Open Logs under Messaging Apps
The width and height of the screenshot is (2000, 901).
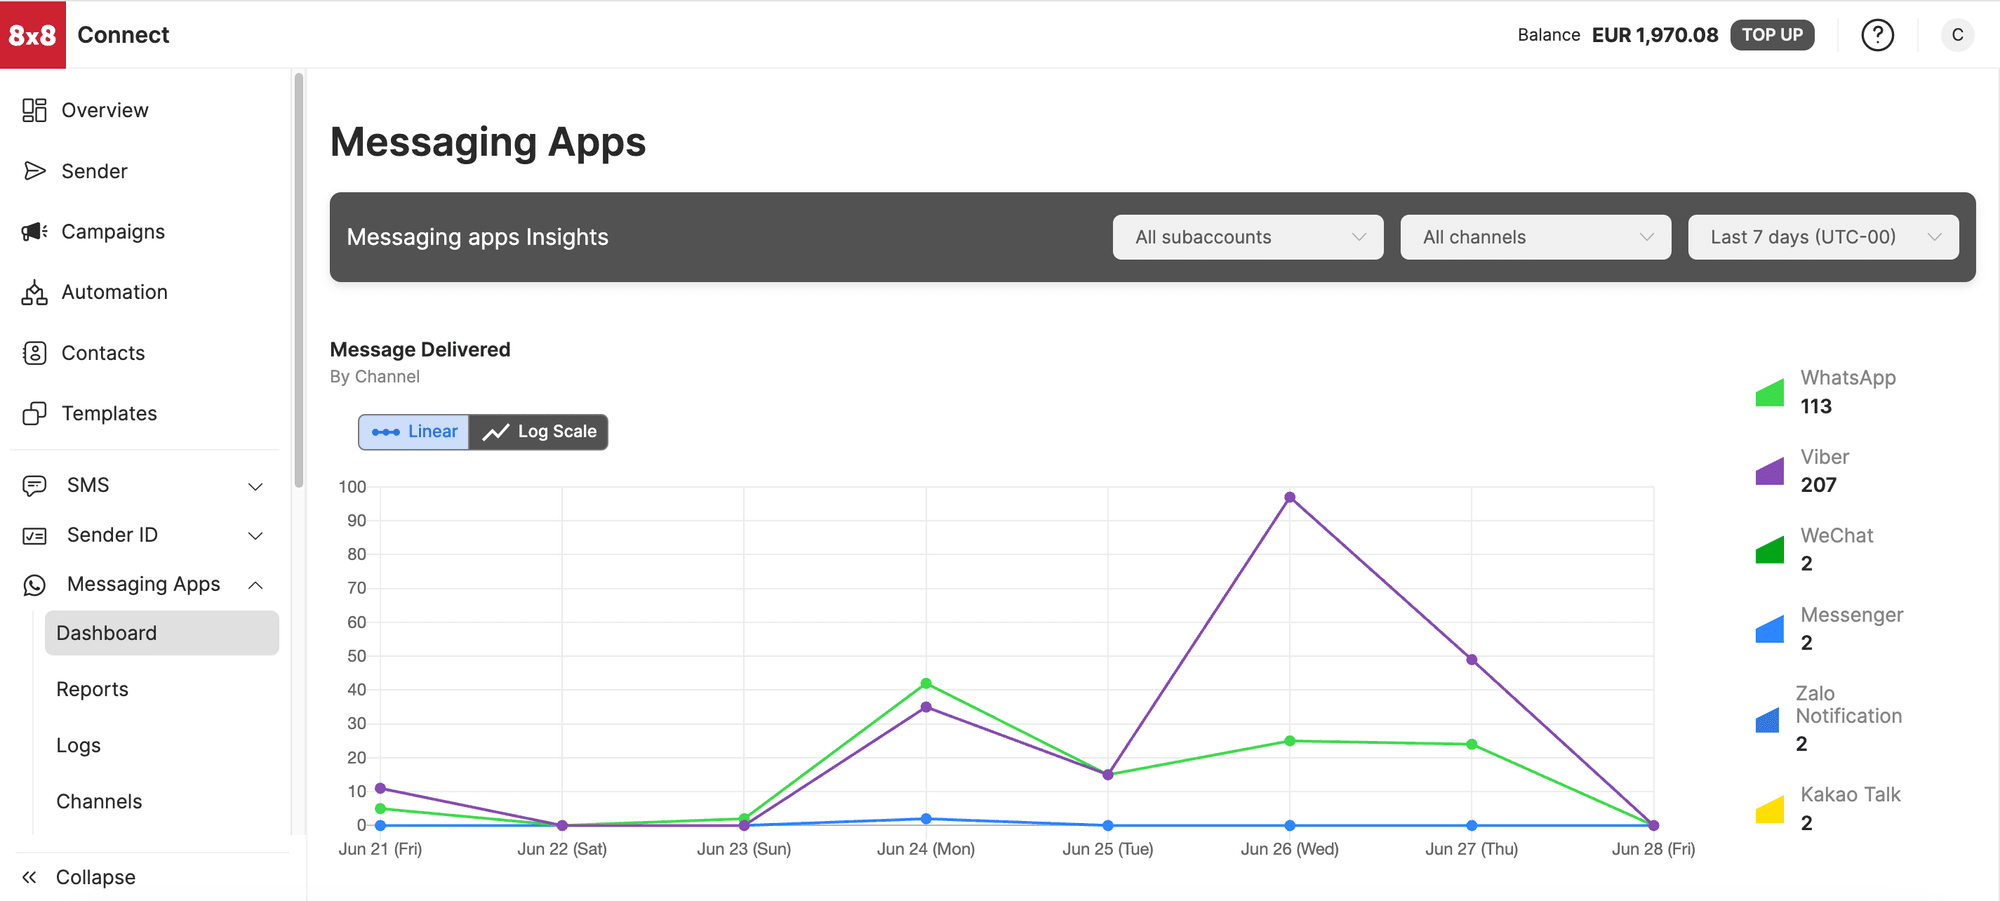[x=78, y=745]
